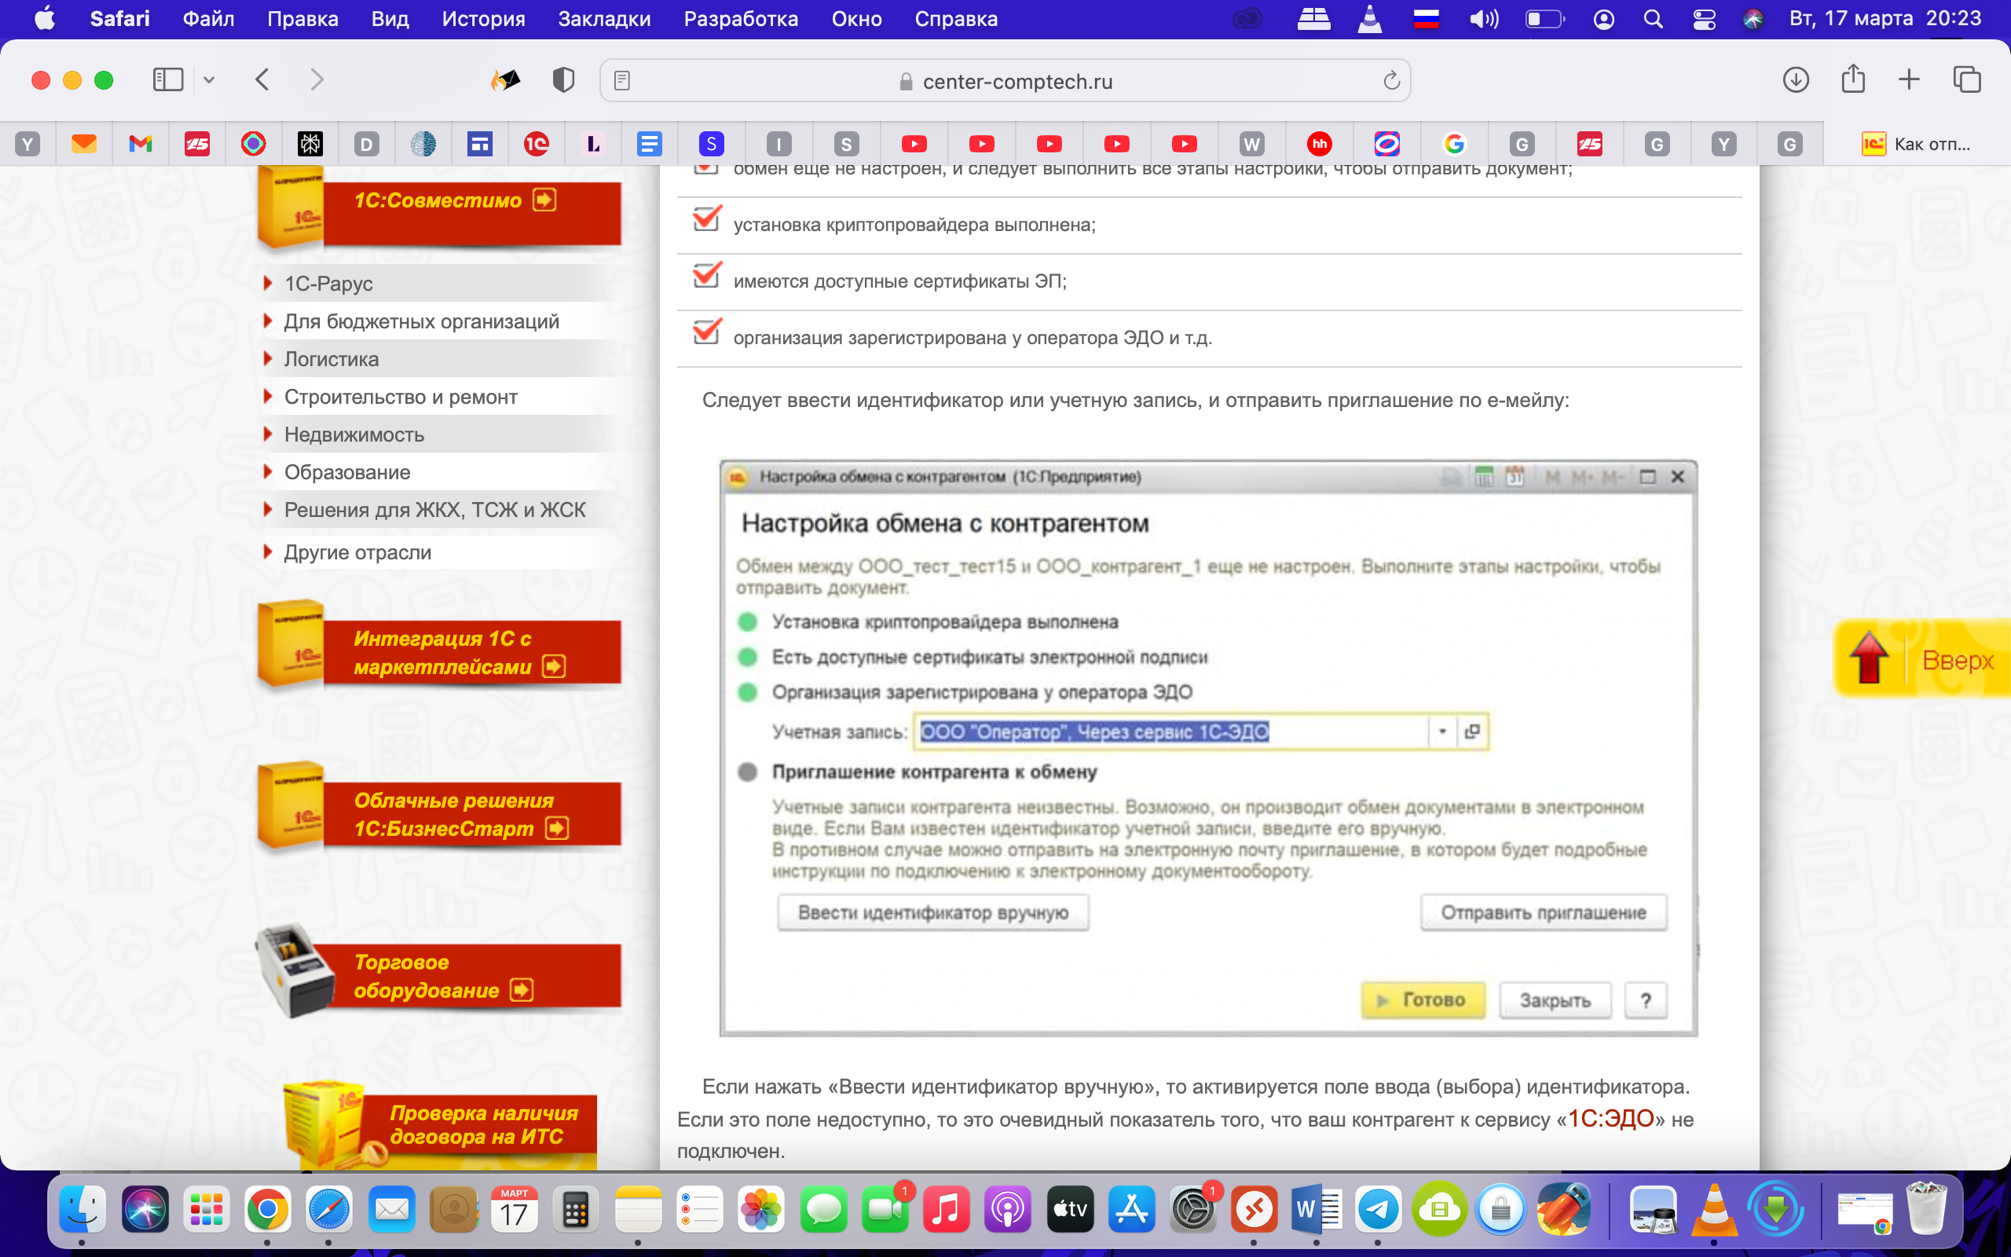Open tab overview icon in Safari
Viewport: 2011px width, 1257px height.
pyautogui.click(x=1966, y=80)
